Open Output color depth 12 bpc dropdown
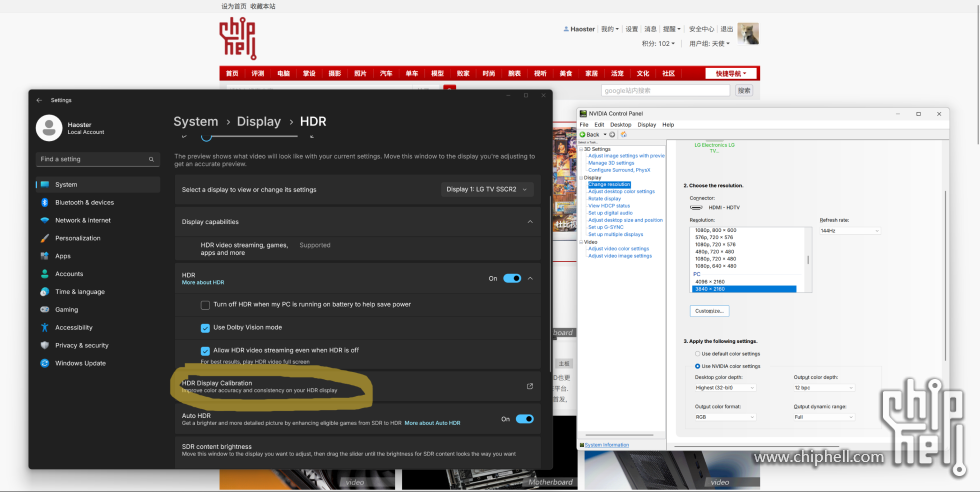This screenshot has height=492, width=980. tap(824, 388)
